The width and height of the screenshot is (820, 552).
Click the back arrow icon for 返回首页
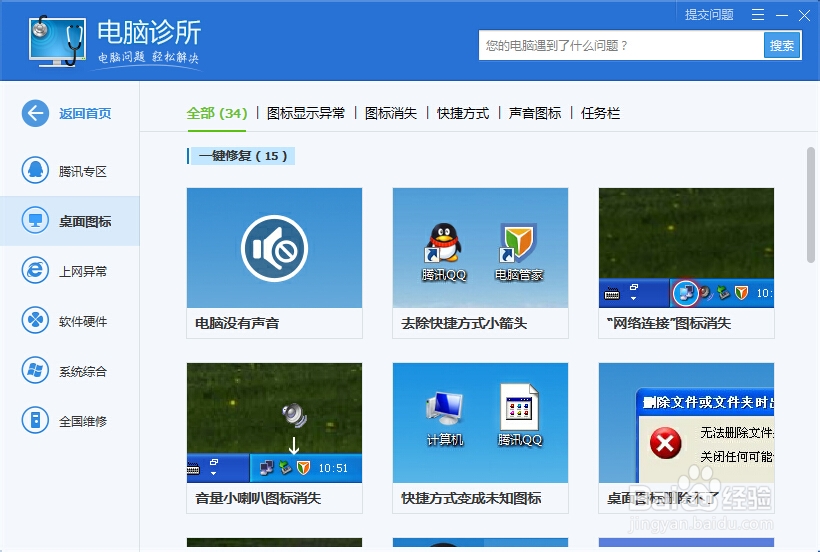click(35, 113)
